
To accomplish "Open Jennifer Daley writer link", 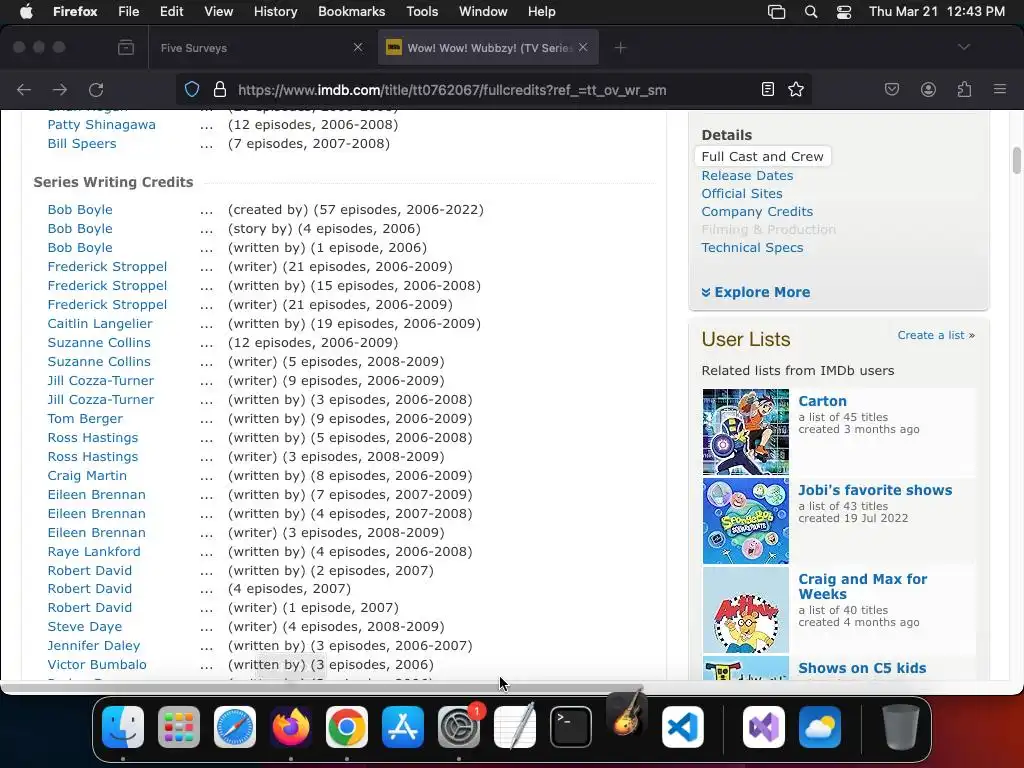I will tap(93, 646).
